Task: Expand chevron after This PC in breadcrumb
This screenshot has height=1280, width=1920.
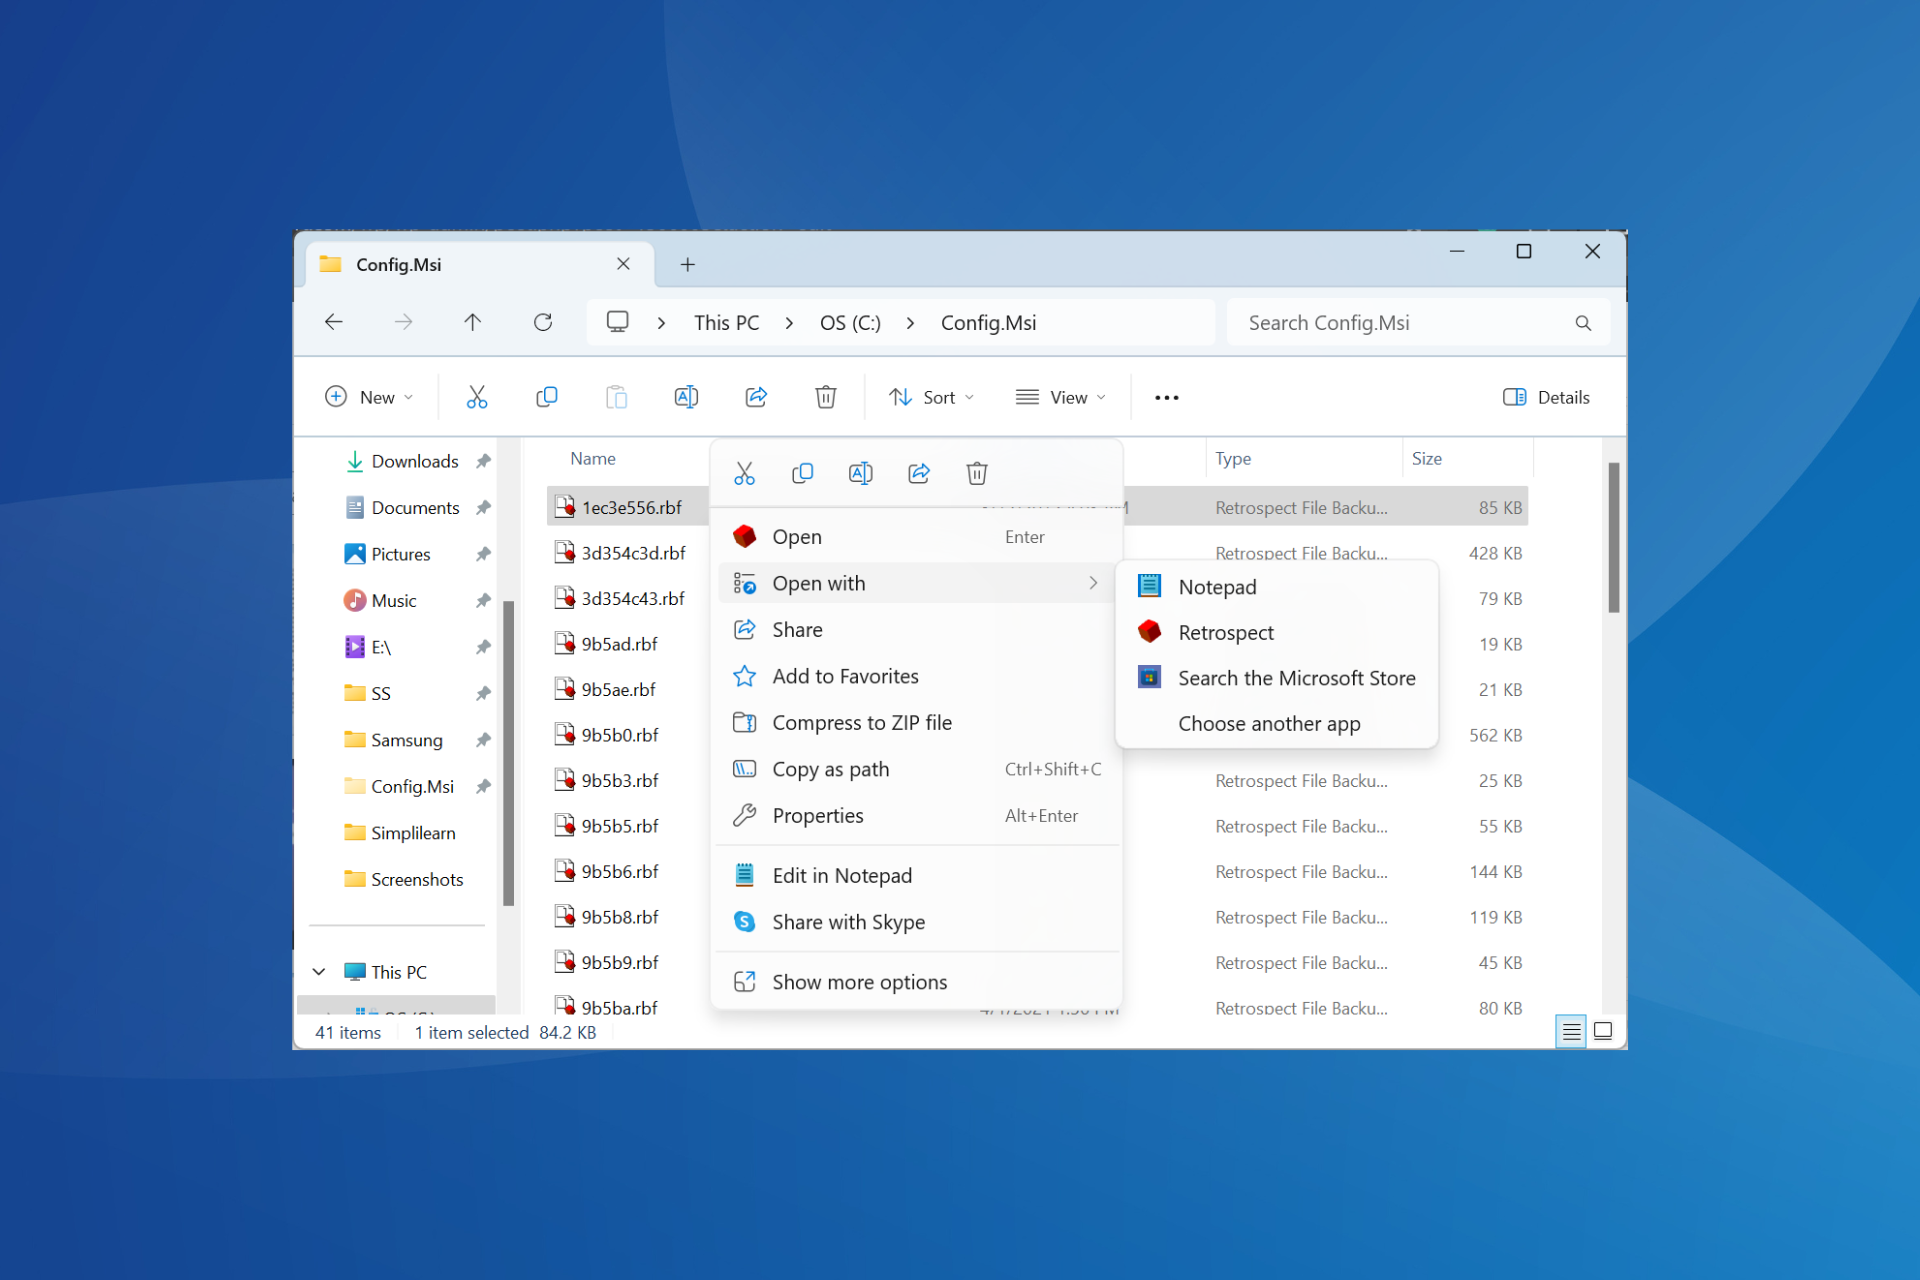Action: (790, 323)
